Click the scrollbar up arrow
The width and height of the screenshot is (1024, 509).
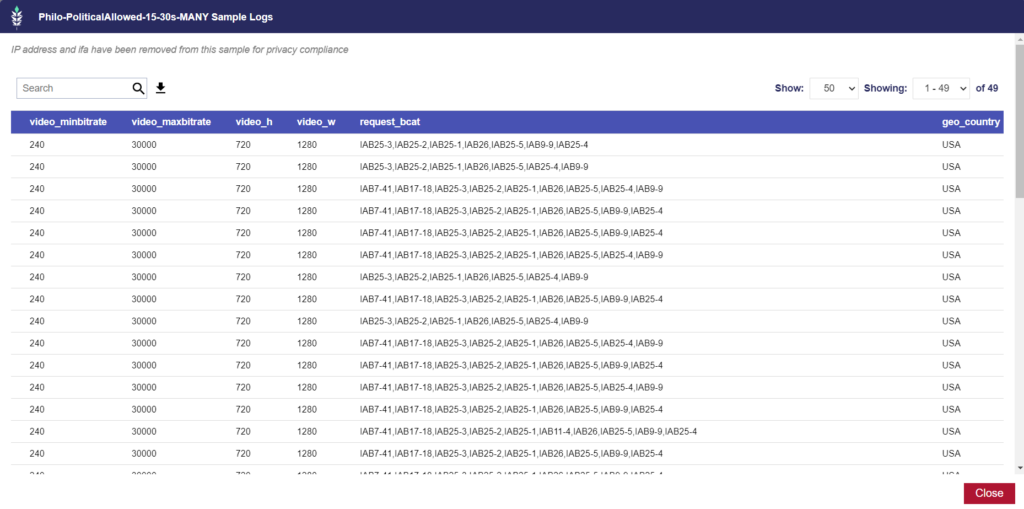1019,39
